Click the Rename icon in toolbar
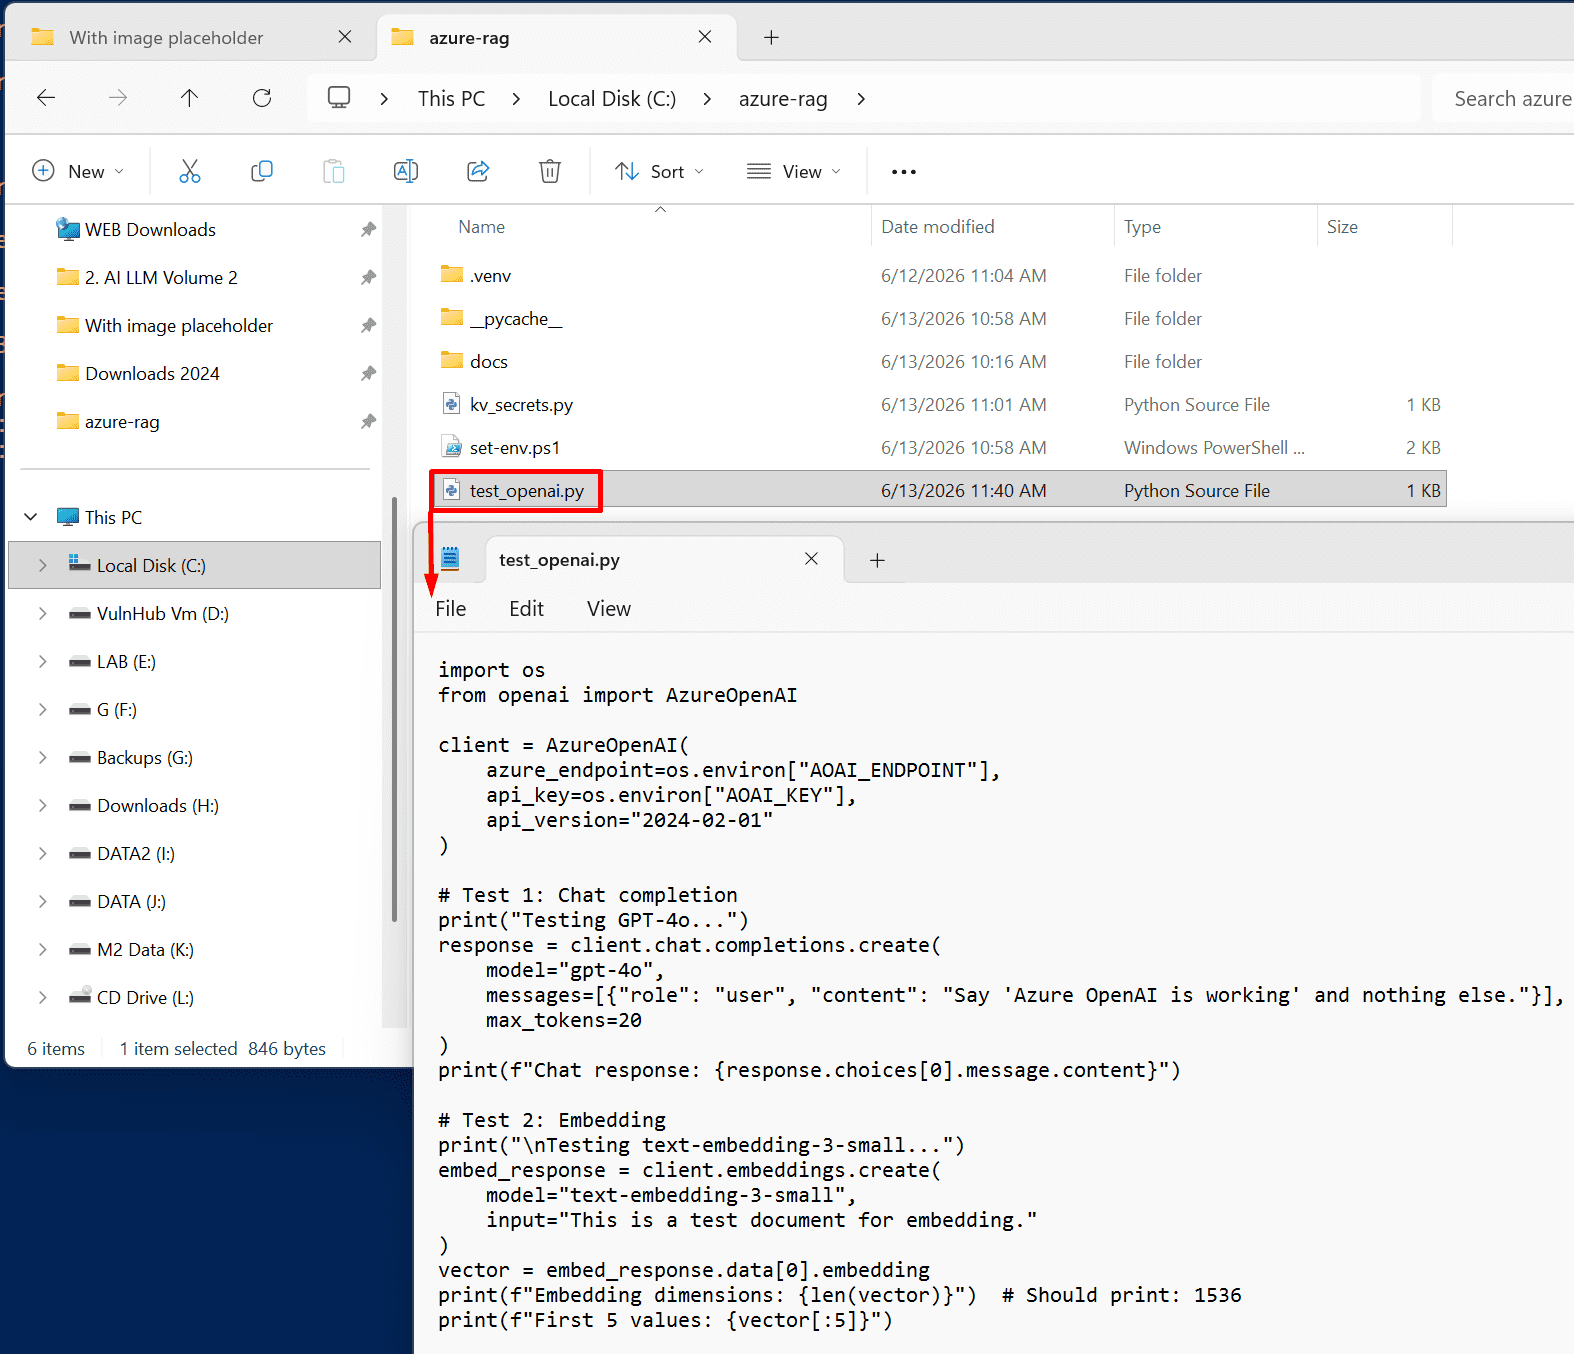This screenshot has height=1354, width=1574. tap(406, 171)
